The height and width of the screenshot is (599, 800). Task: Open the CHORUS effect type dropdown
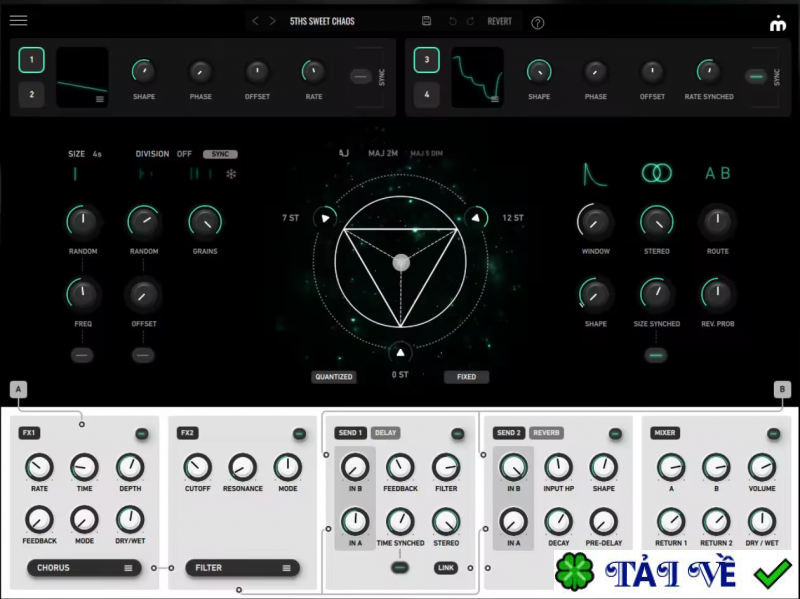click(84, 568)
